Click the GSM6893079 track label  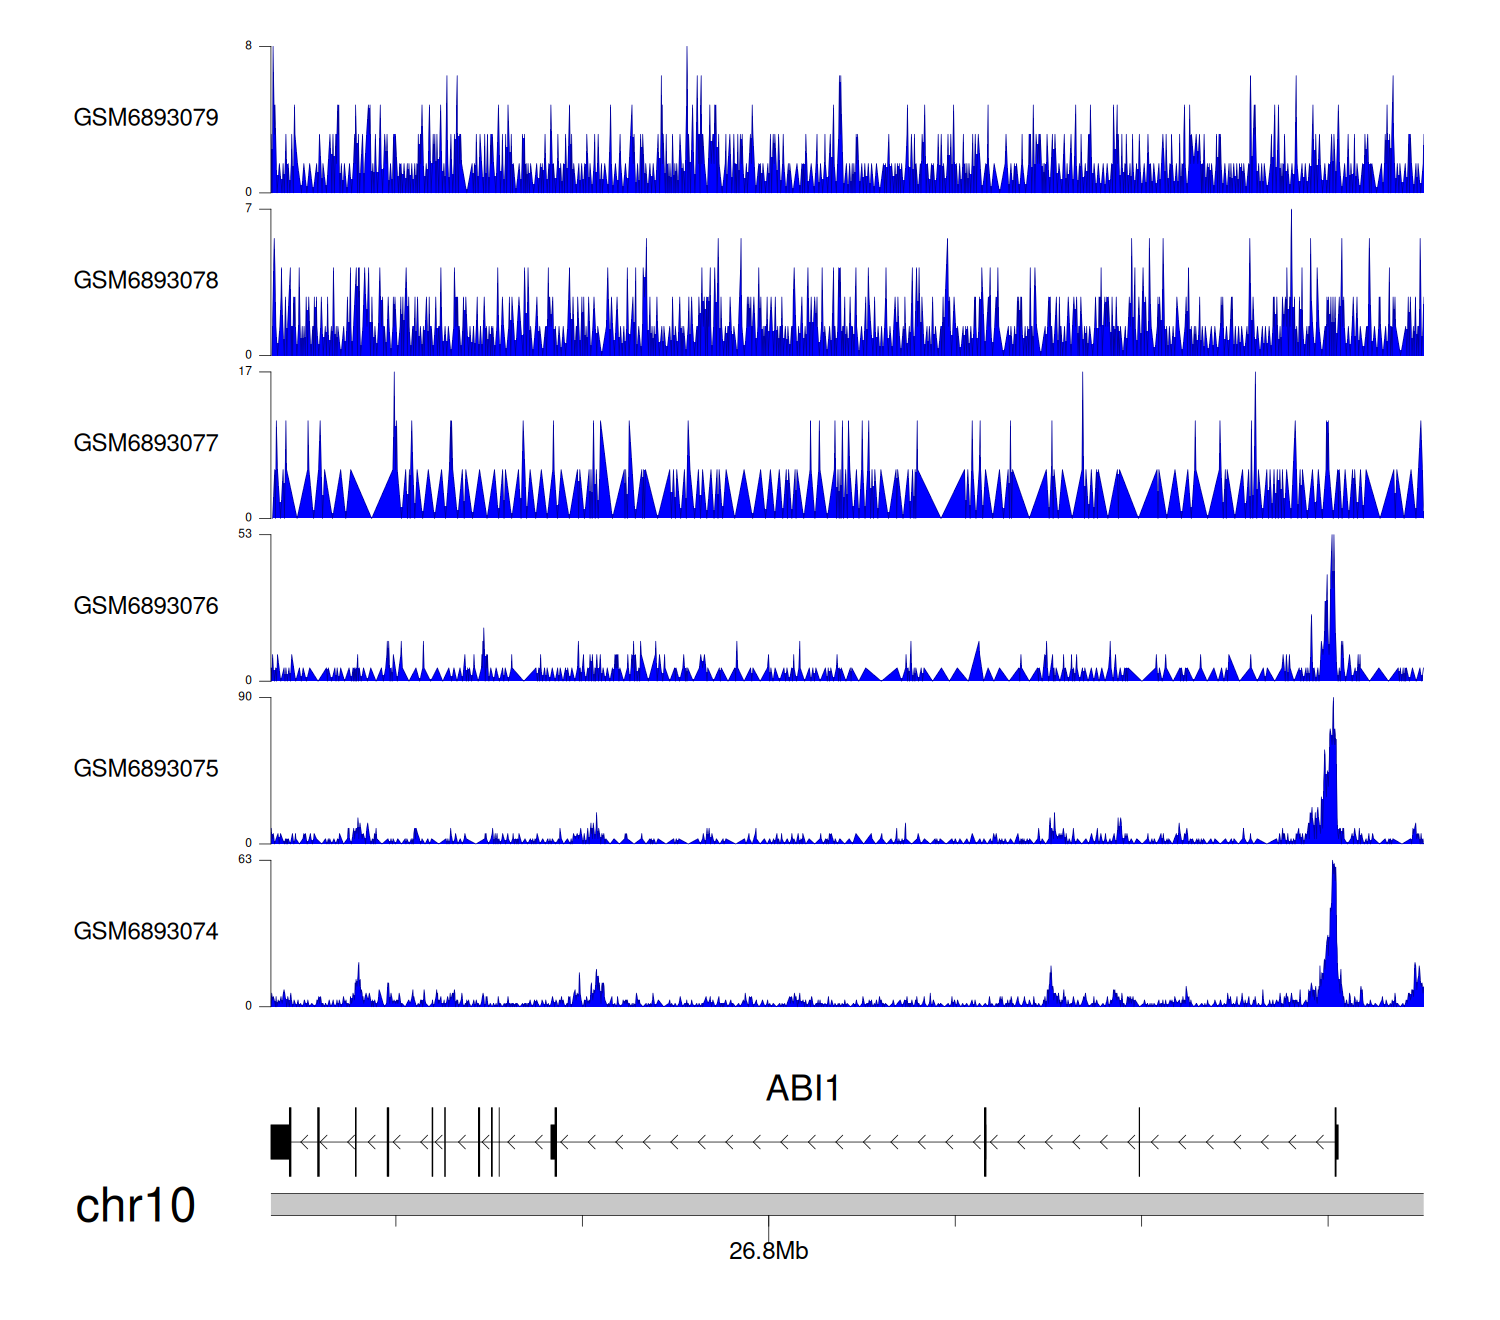coord(146,118)
